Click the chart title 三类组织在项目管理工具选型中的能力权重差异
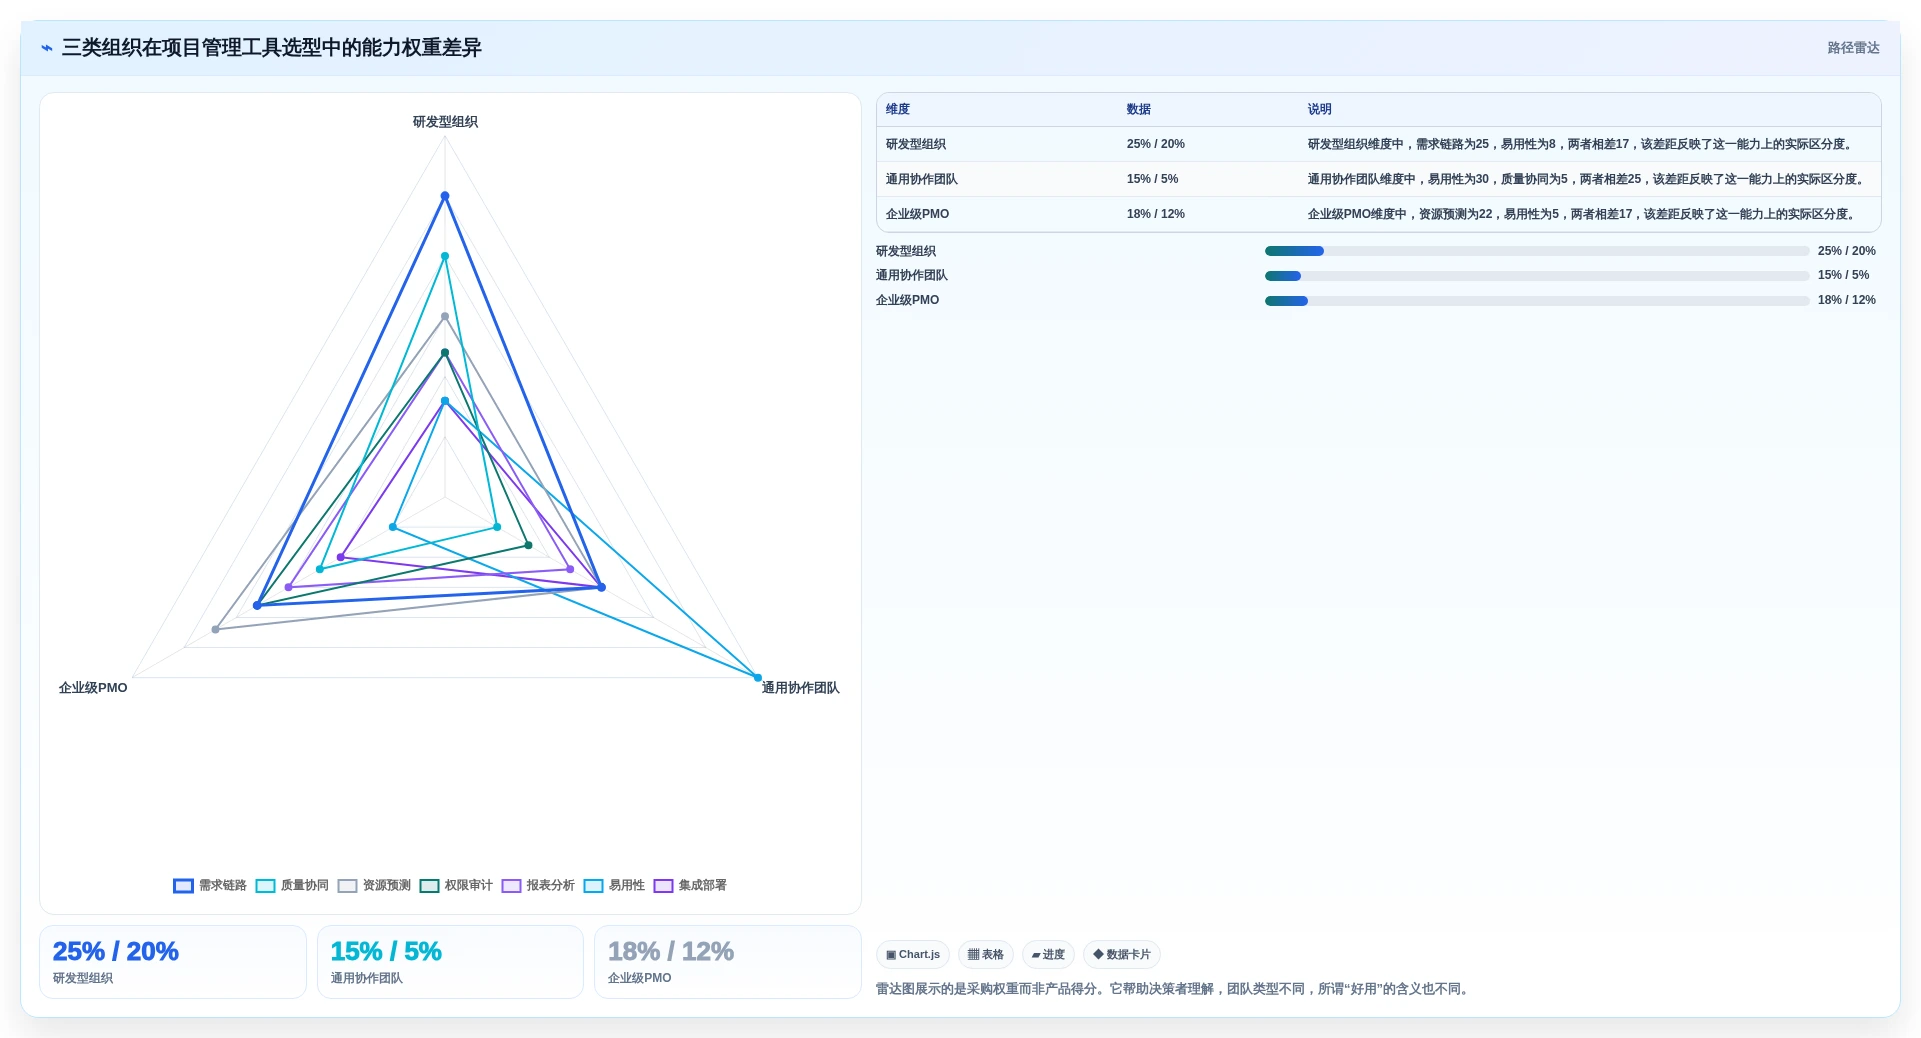This screenshot has width=1921, height=1038. pos(272,48)
